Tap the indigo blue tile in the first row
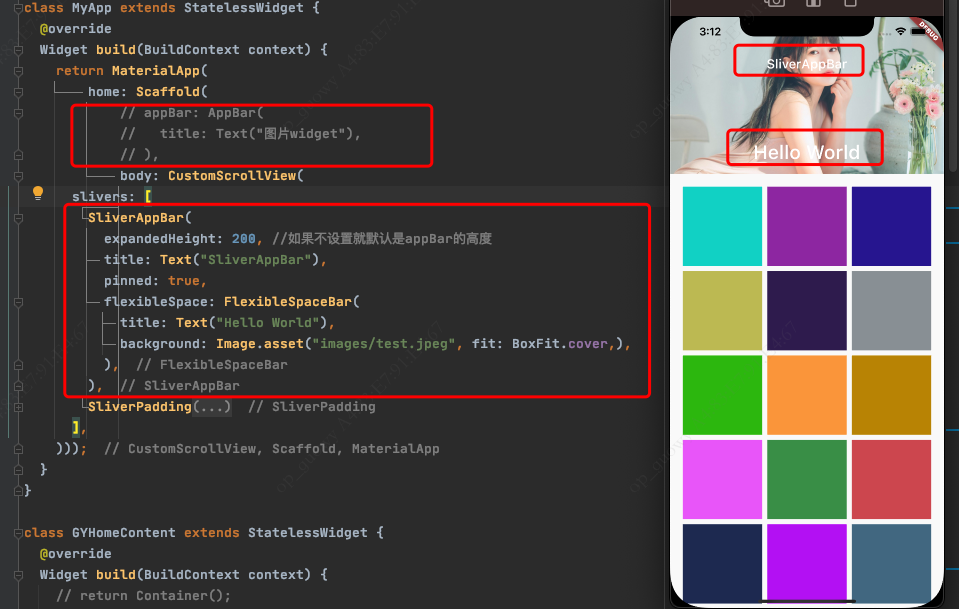The width and height of the screenshot is (959, 609). tap(891, 226)
